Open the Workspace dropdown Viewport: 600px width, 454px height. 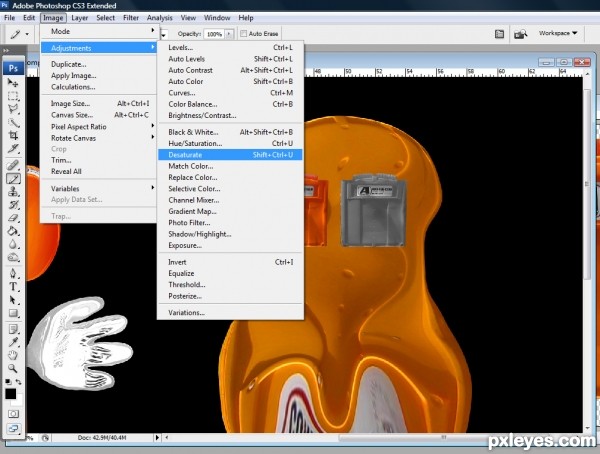[x=558, y=33]
